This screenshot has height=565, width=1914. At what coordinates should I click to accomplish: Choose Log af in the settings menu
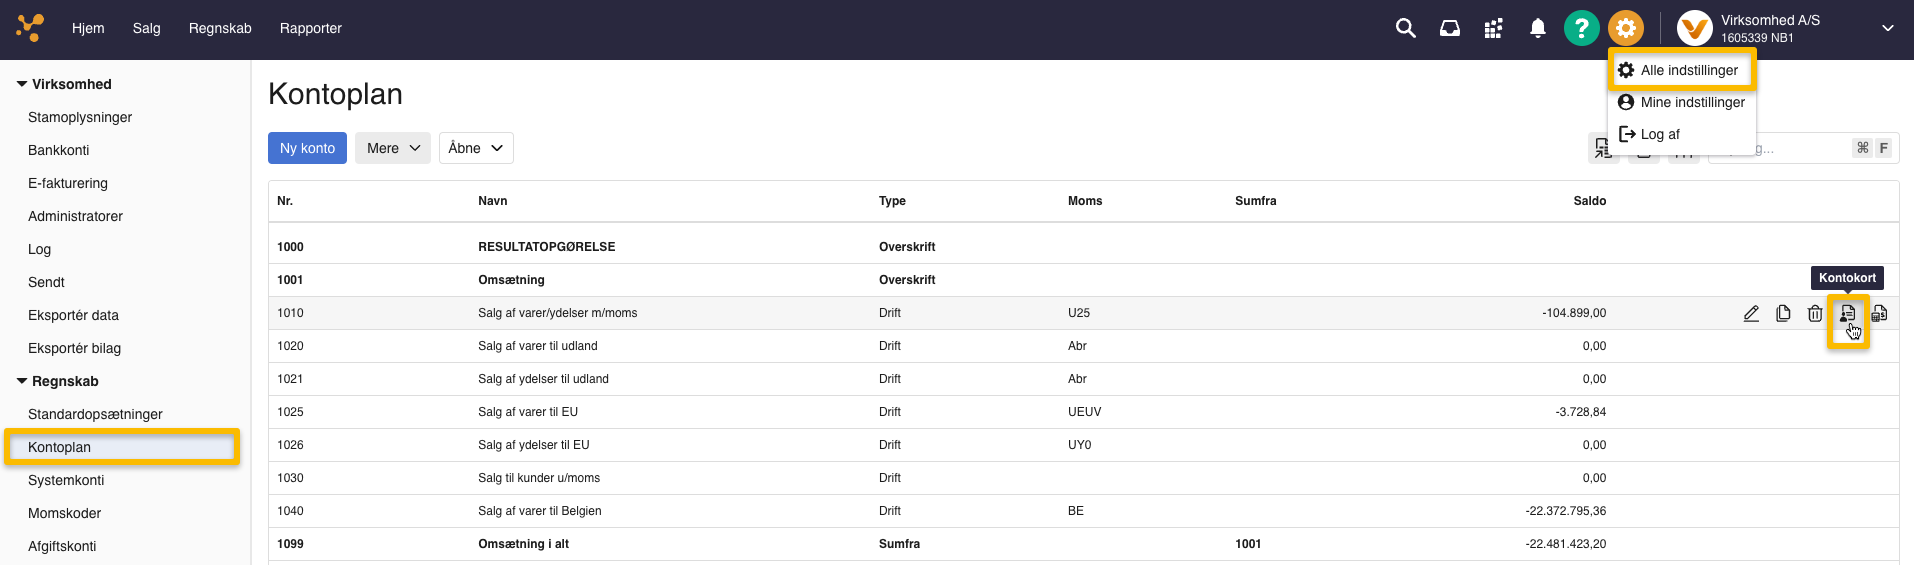[1659, 134]
